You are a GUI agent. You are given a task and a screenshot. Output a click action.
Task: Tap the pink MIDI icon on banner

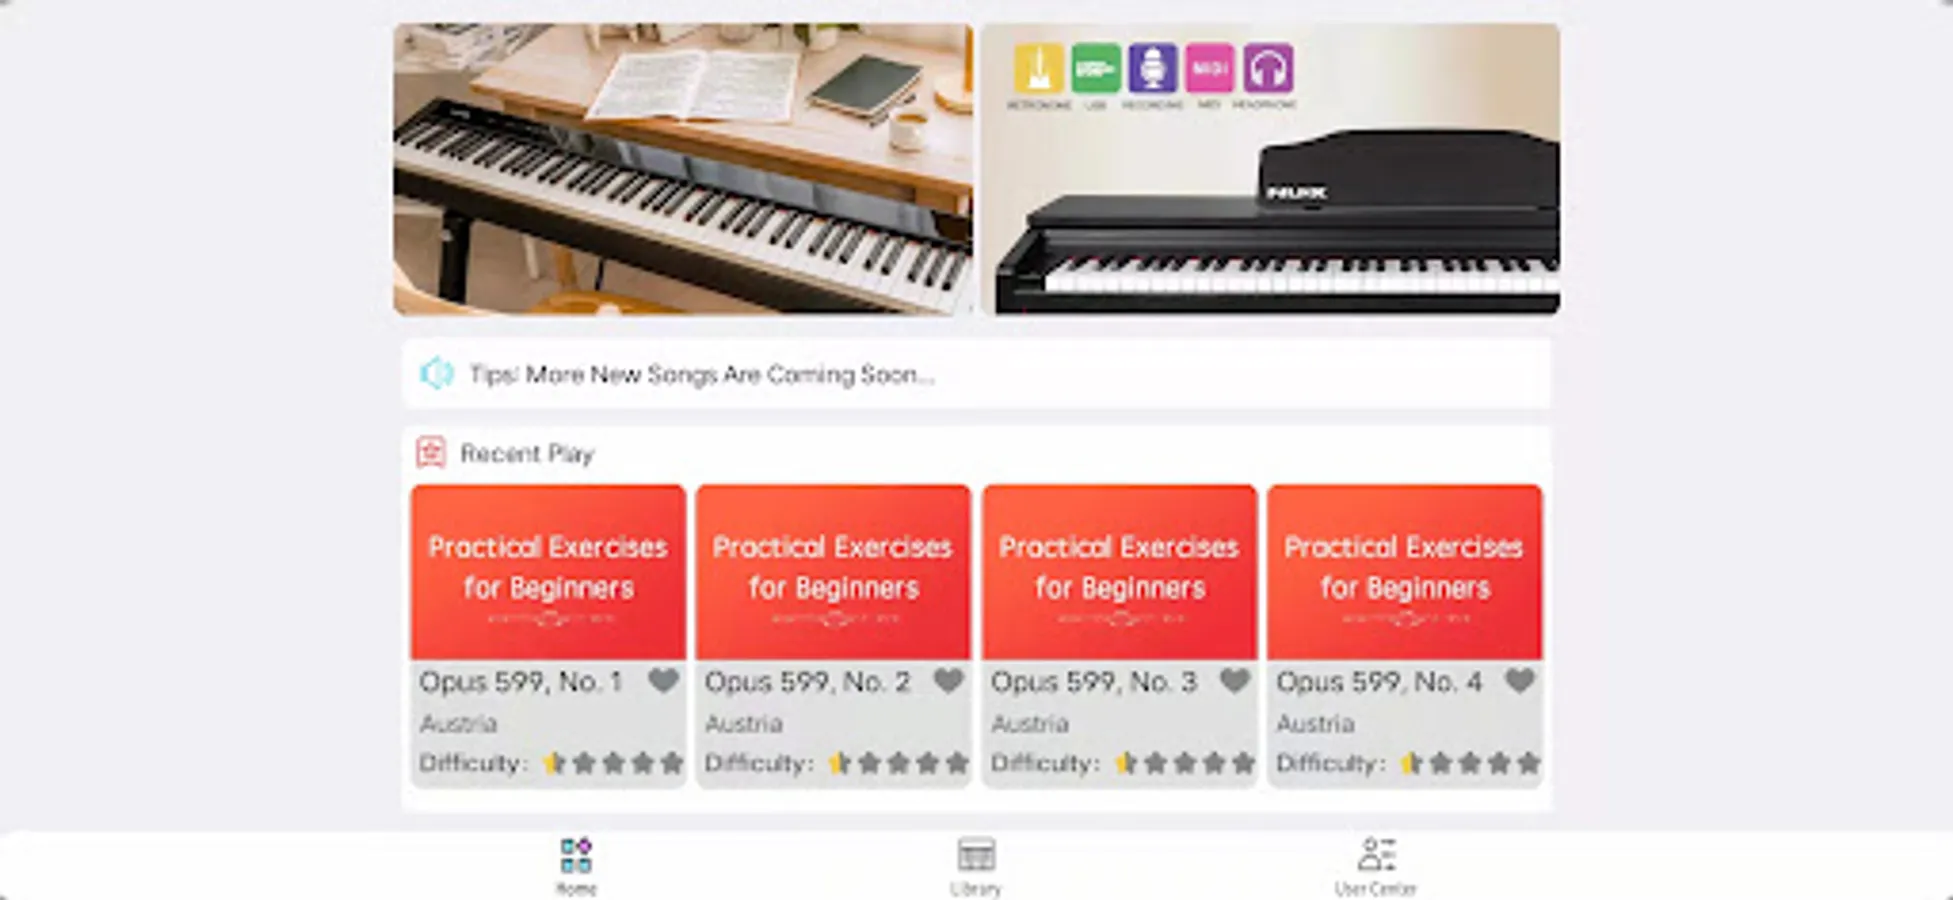coord(1209,69)
